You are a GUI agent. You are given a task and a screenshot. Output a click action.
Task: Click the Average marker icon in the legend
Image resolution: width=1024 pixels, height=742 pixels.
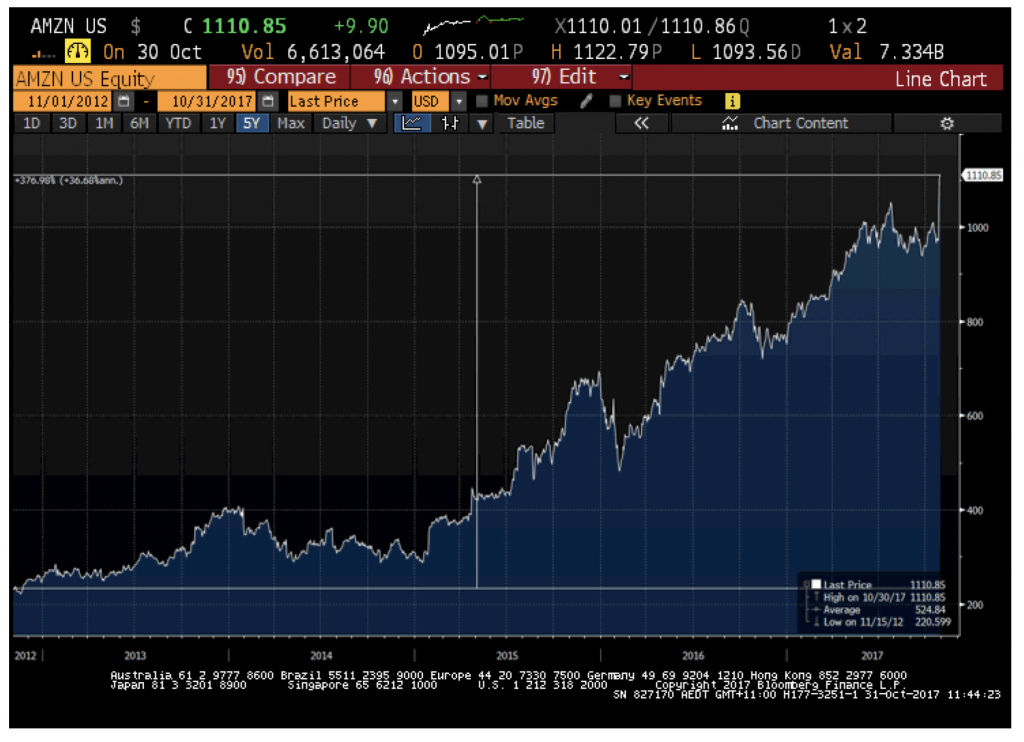816,609
